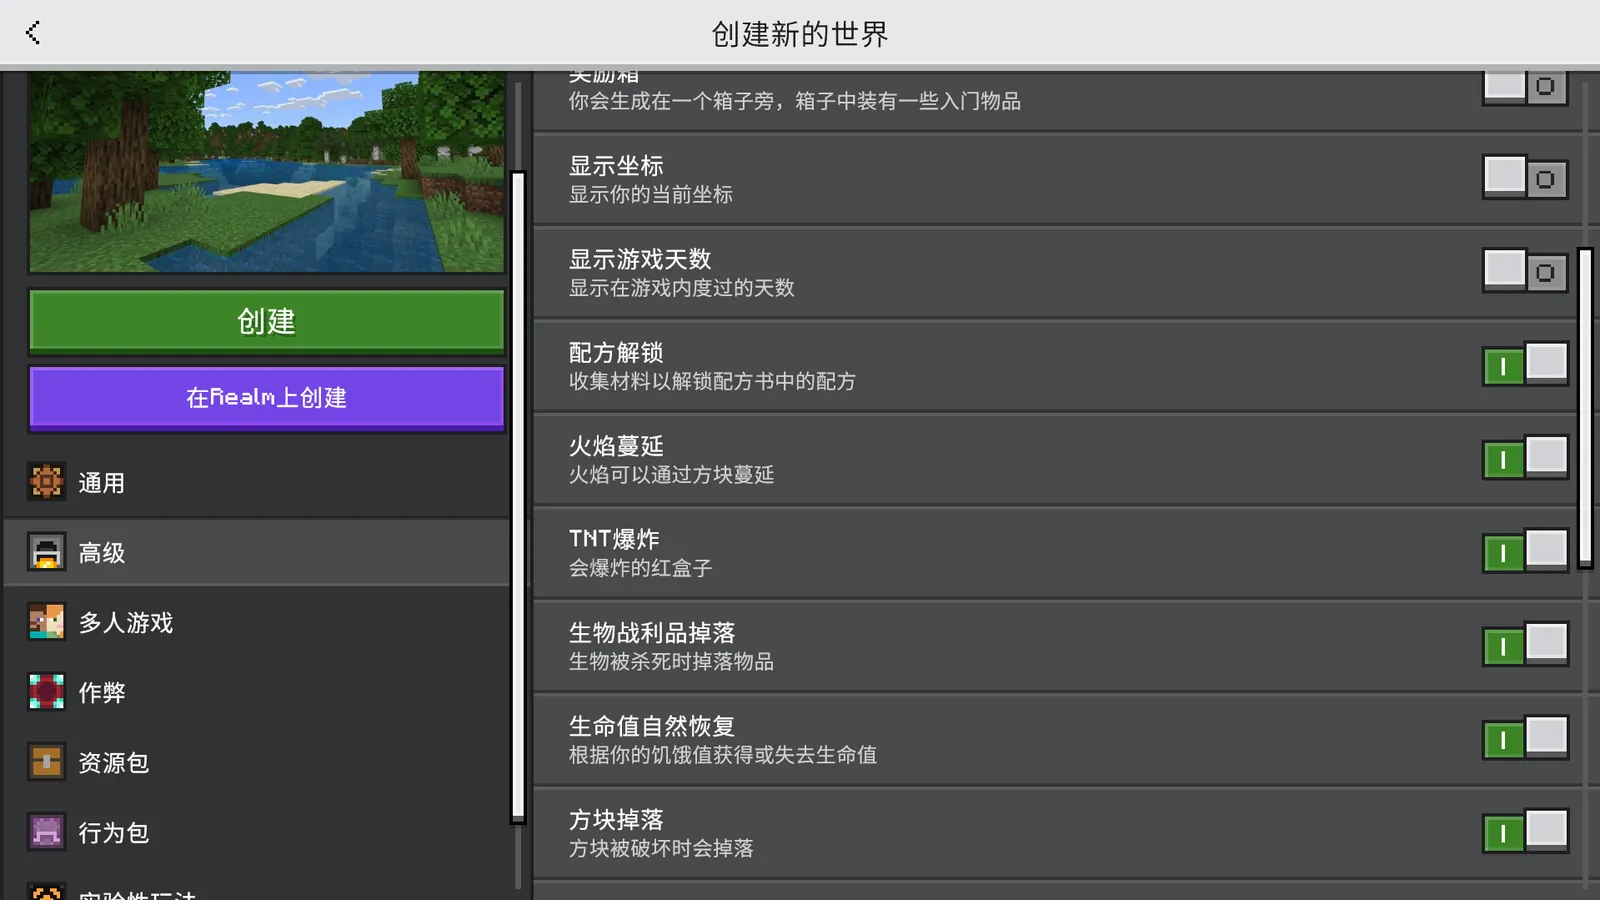Disable 方块掉落 toggle
The height and width of the screenshot is (900, 1600).
click(1525, 832)
